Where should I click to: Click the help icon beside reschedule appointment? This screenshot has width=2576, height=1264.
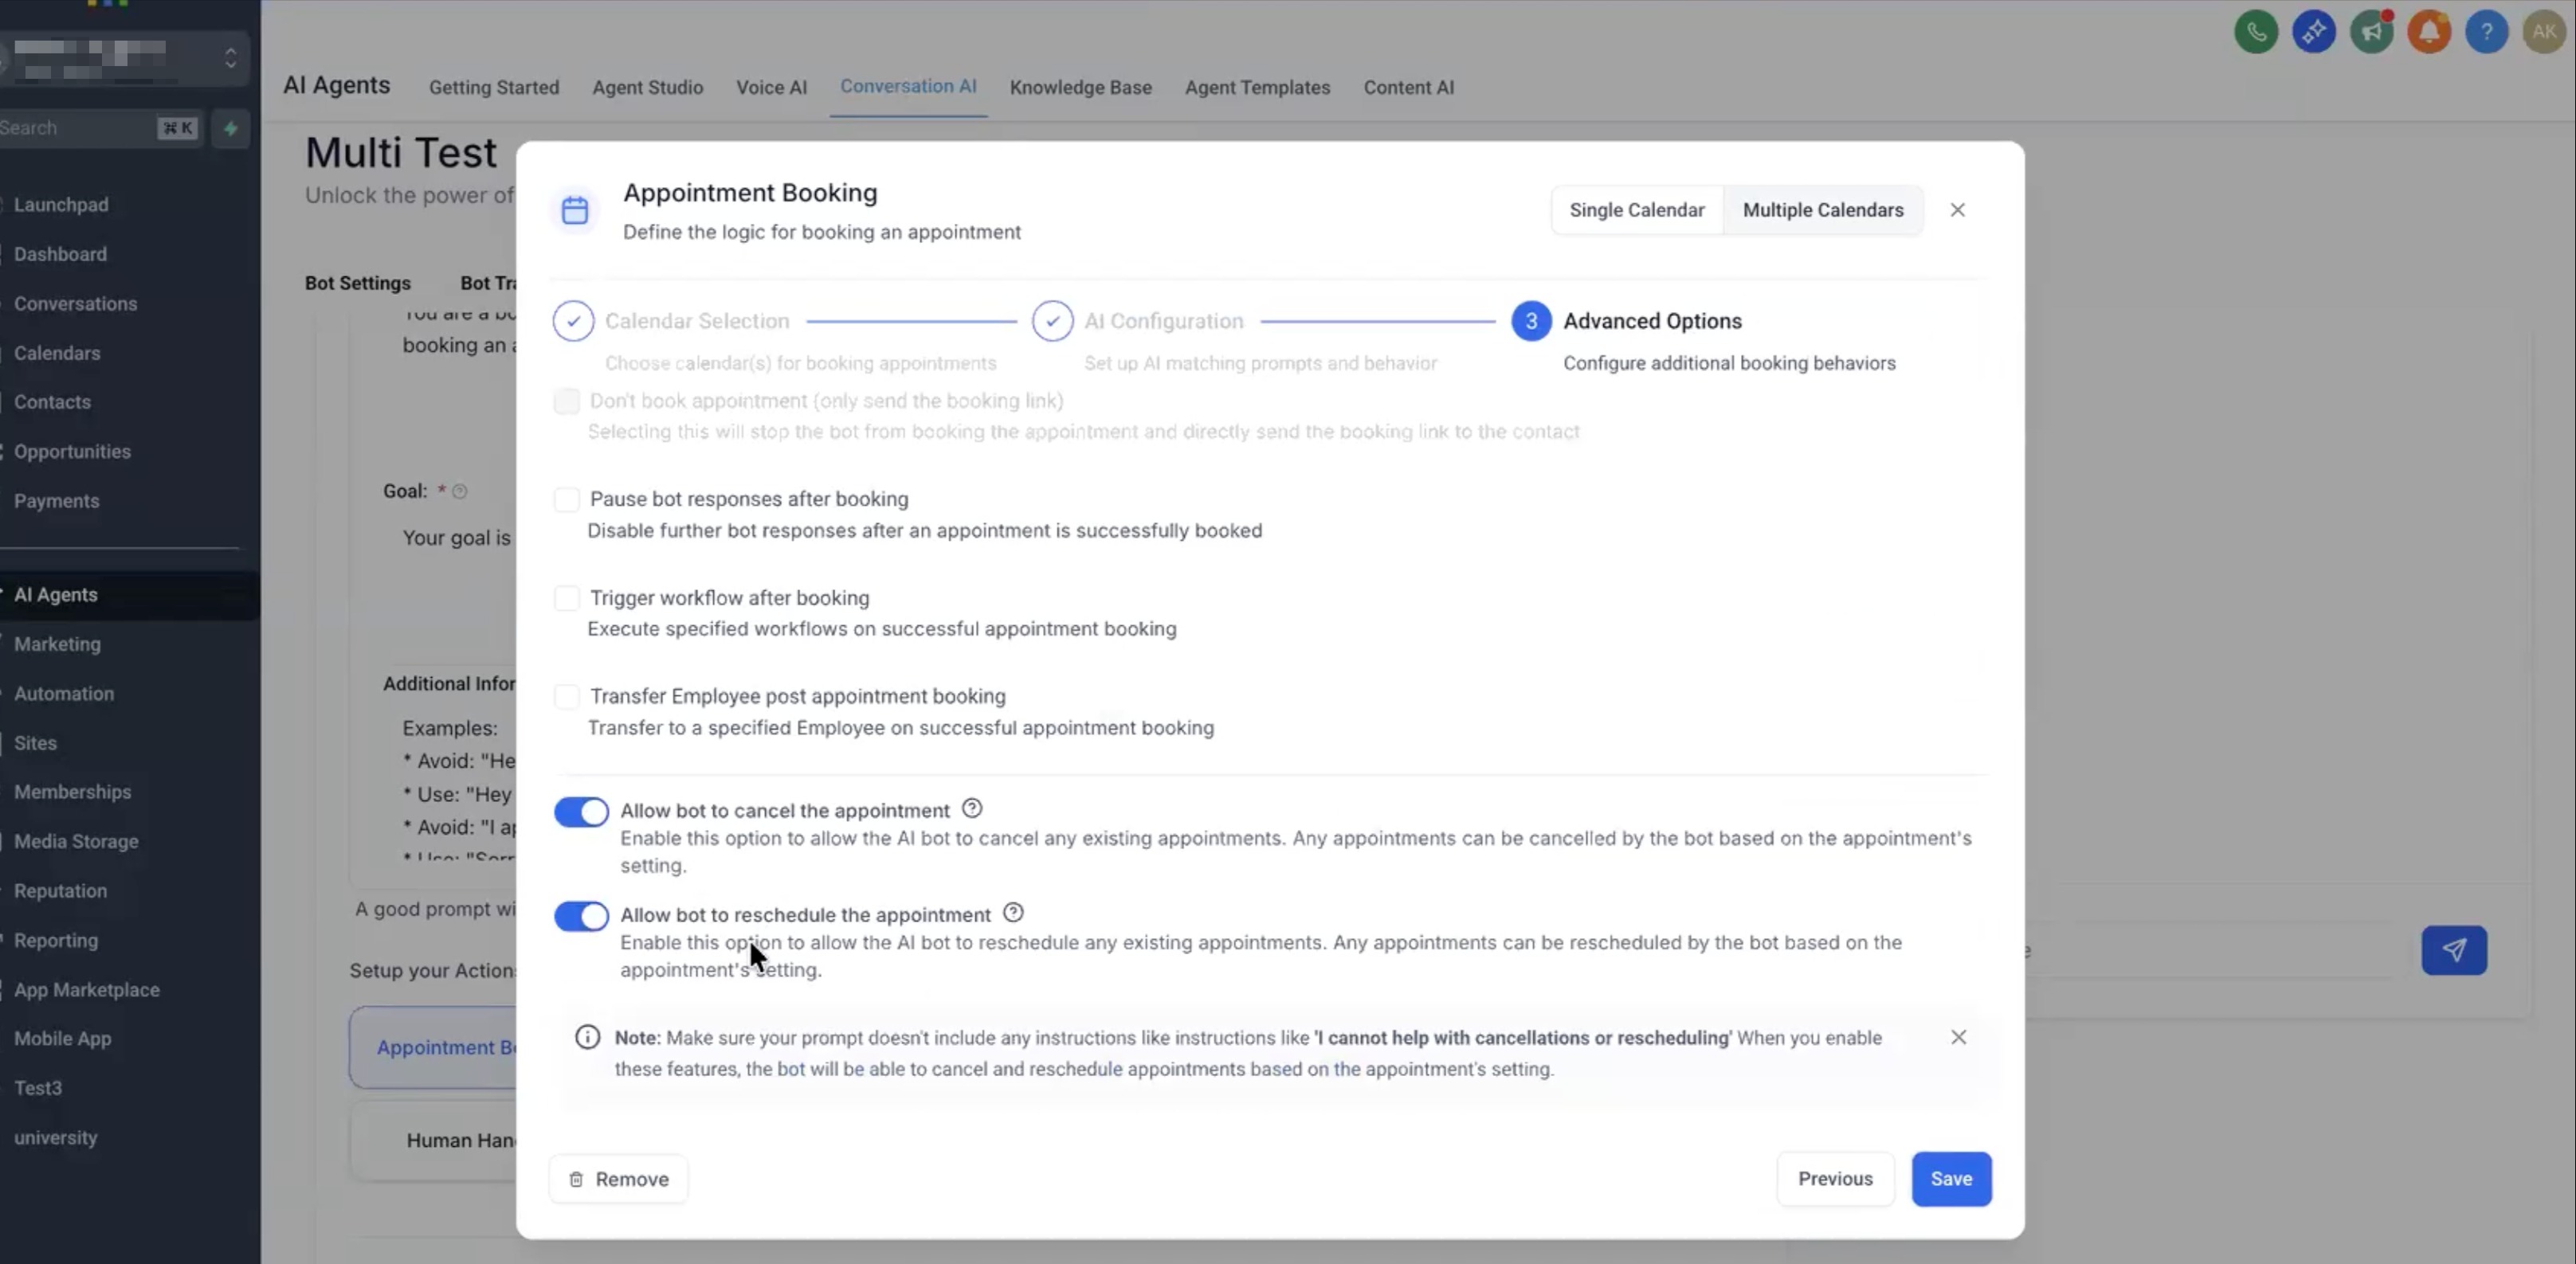point(1013,912)
